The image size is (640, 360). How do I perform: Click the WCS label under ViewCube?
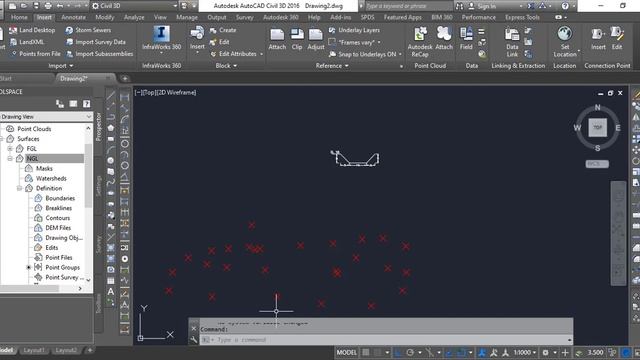[x=597, y=164]
